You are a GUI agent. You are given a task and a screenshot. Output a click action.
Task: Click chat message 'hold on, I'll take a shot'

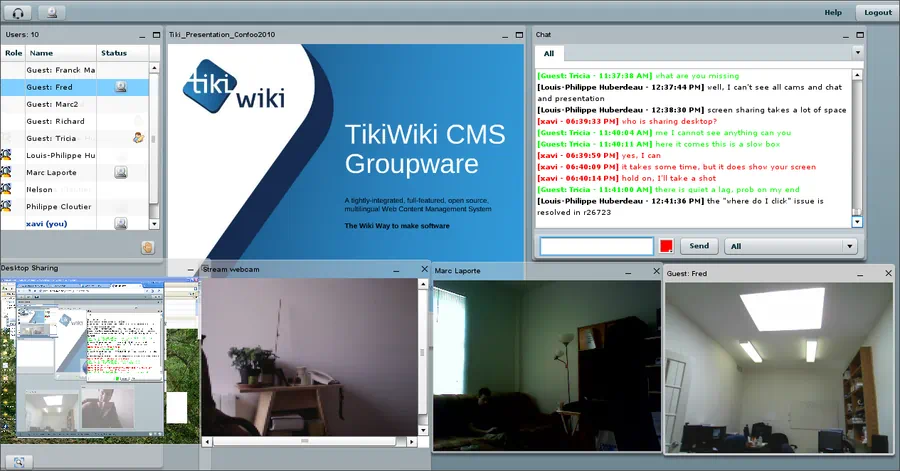pos(669,178)
